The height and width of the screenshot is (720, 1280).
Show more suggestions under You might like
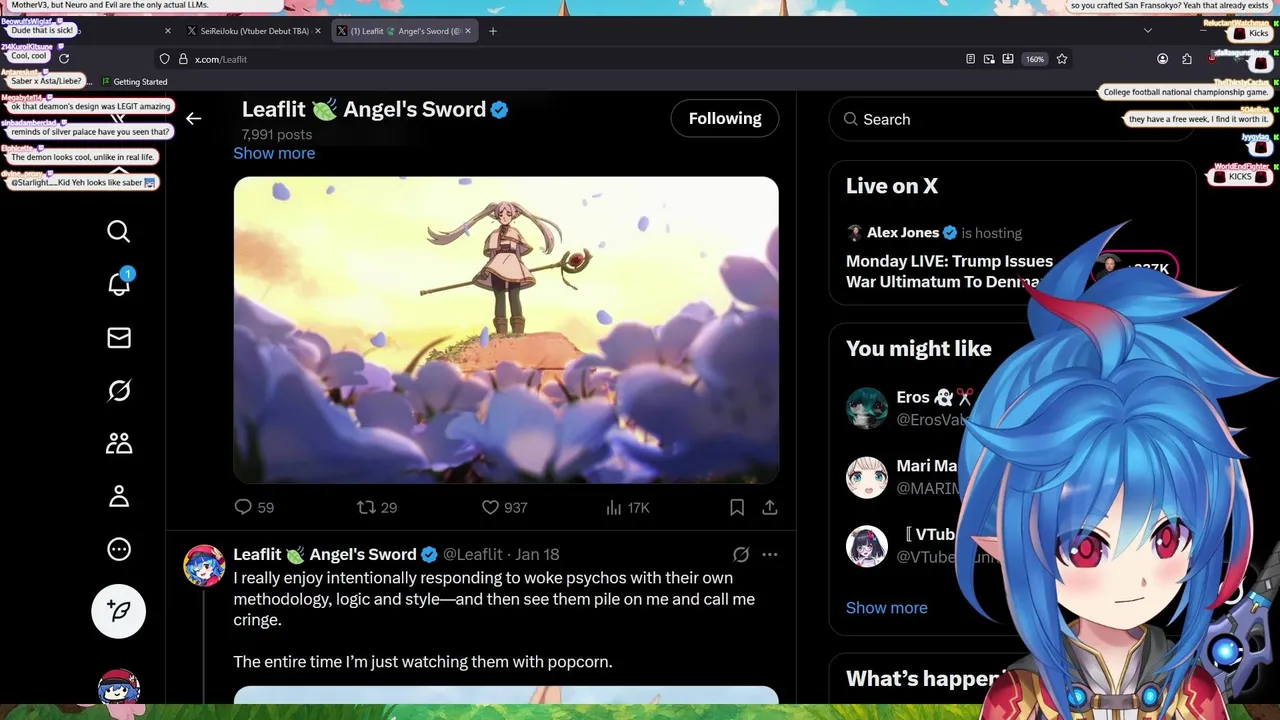(x=886, y=608)
